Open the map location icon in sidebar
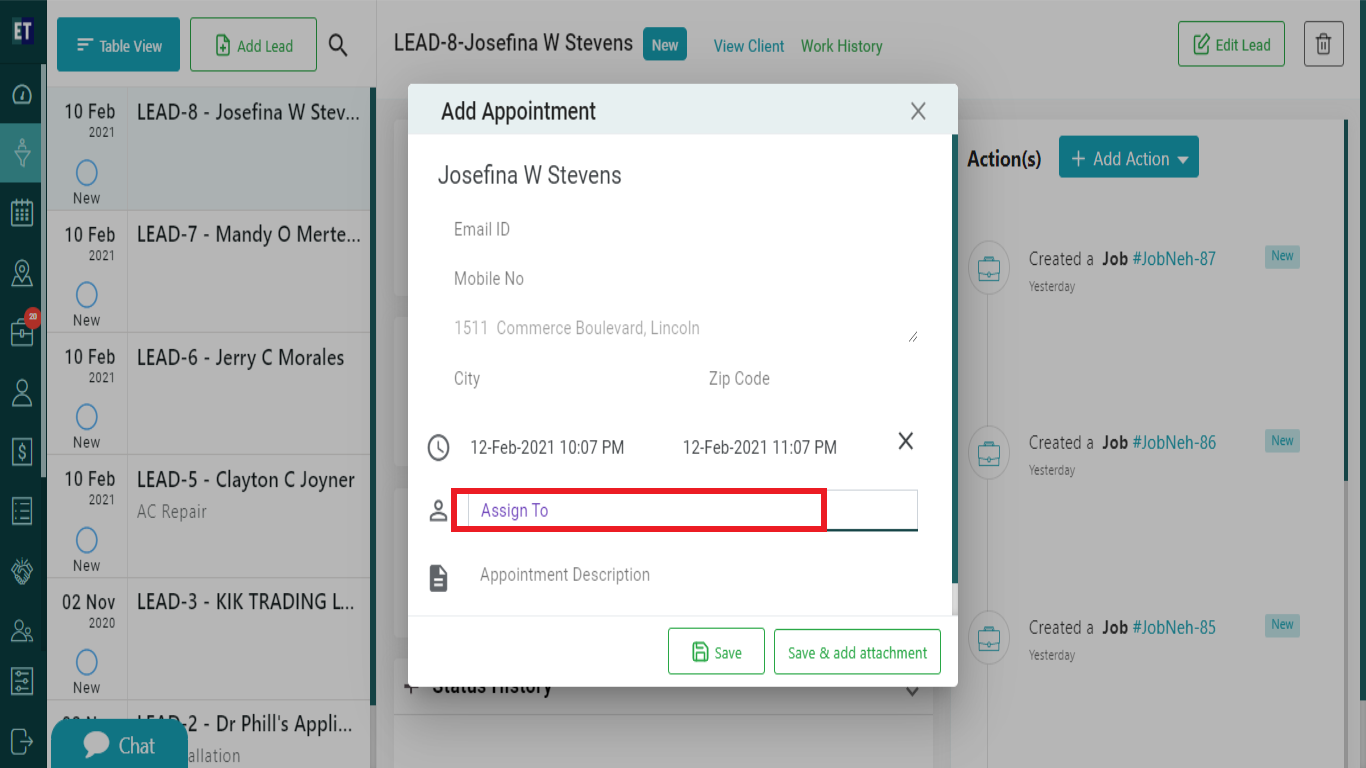This screenshot has width=1366, height=768. click(22, 272)
